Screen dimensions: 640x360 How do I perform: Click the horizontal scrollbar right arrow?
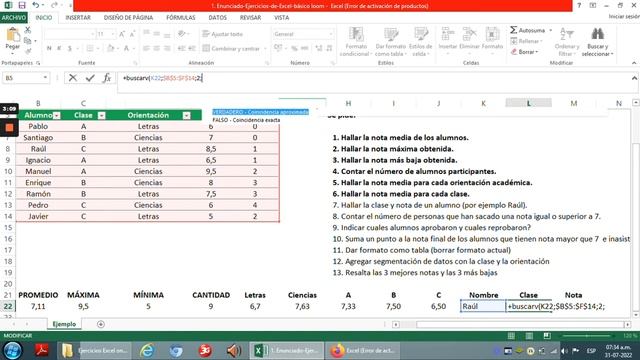pyautogui.click(x=627, y=324)
